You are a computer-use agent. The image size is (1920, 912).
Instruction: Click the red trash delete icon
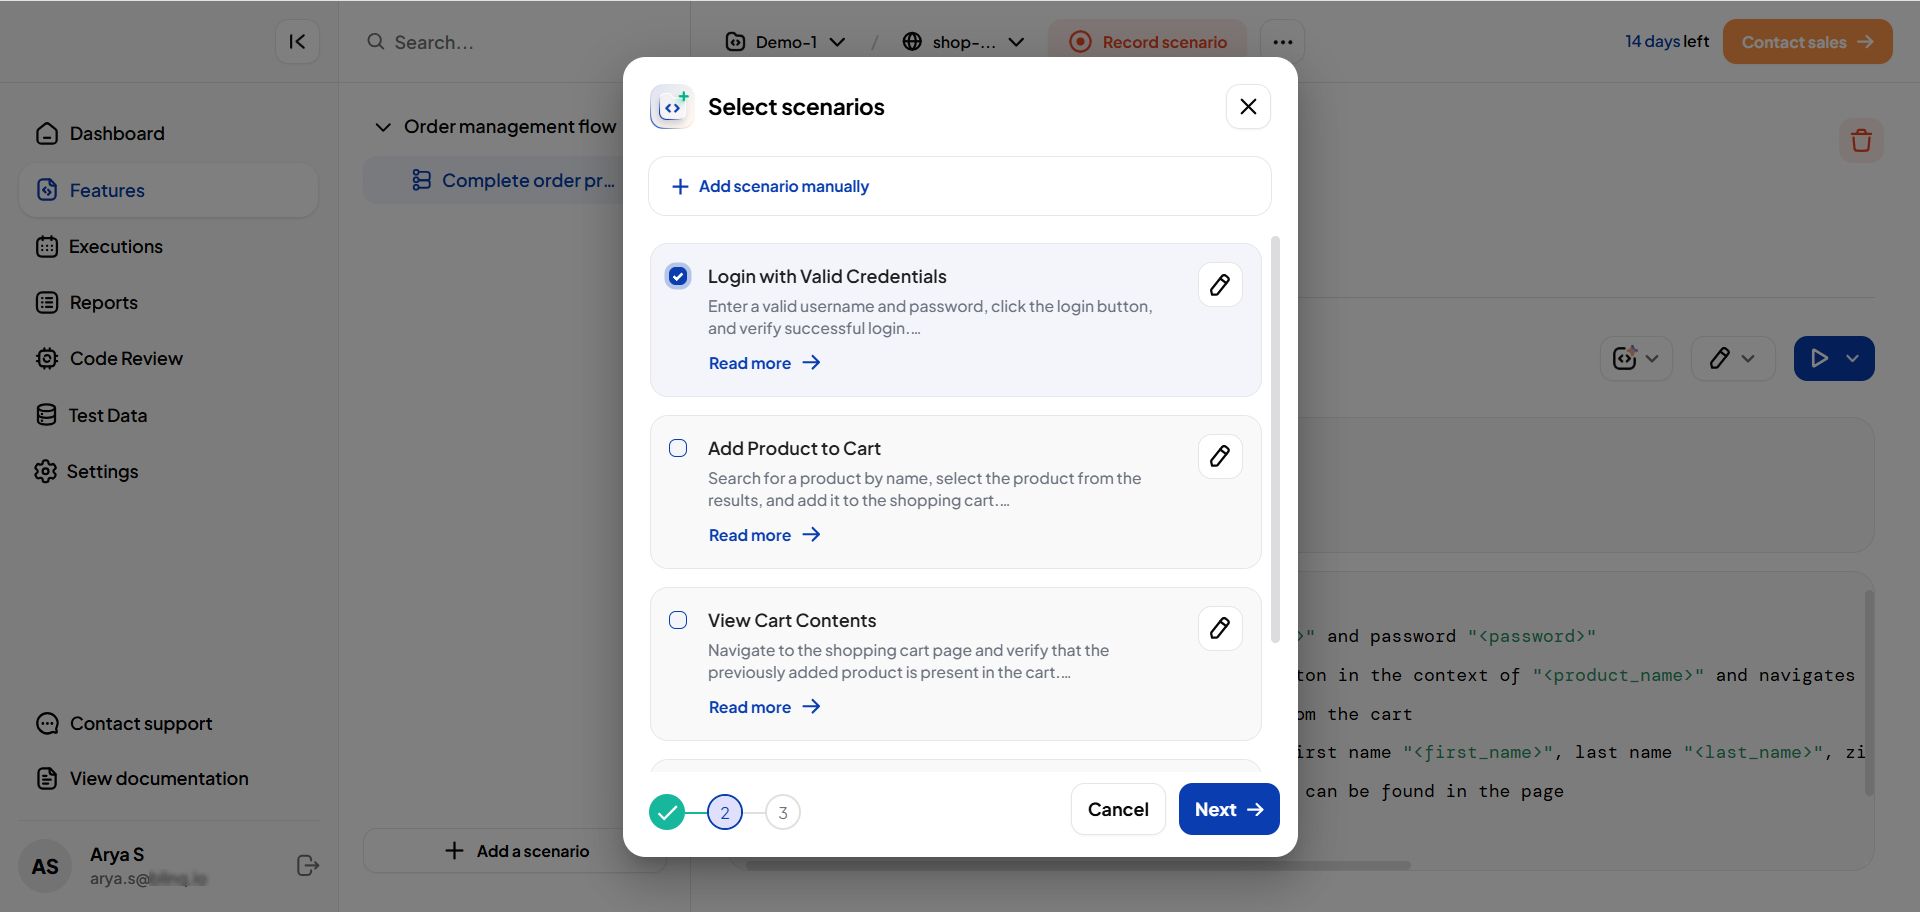point(1860,141)
